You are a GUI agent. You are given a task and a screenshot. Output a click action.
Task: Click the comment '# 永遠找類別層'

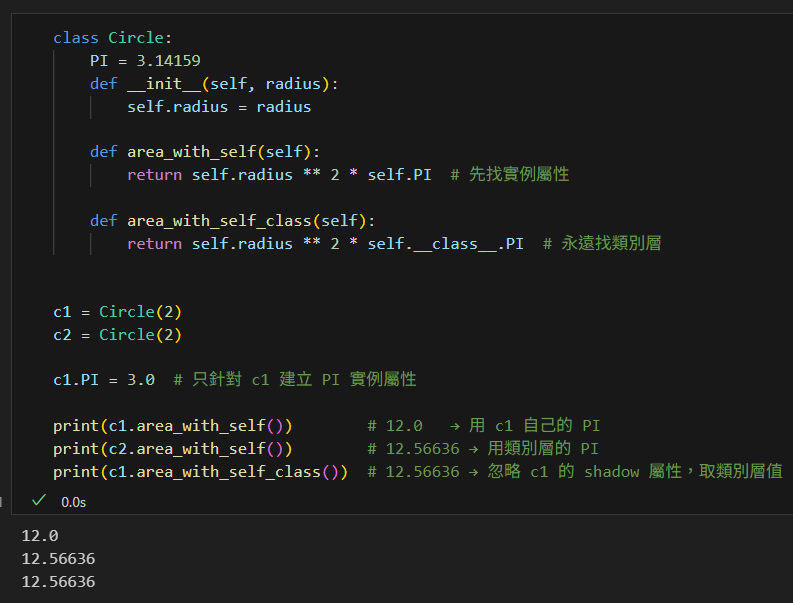pyautogui.click(x=602, y=244)
